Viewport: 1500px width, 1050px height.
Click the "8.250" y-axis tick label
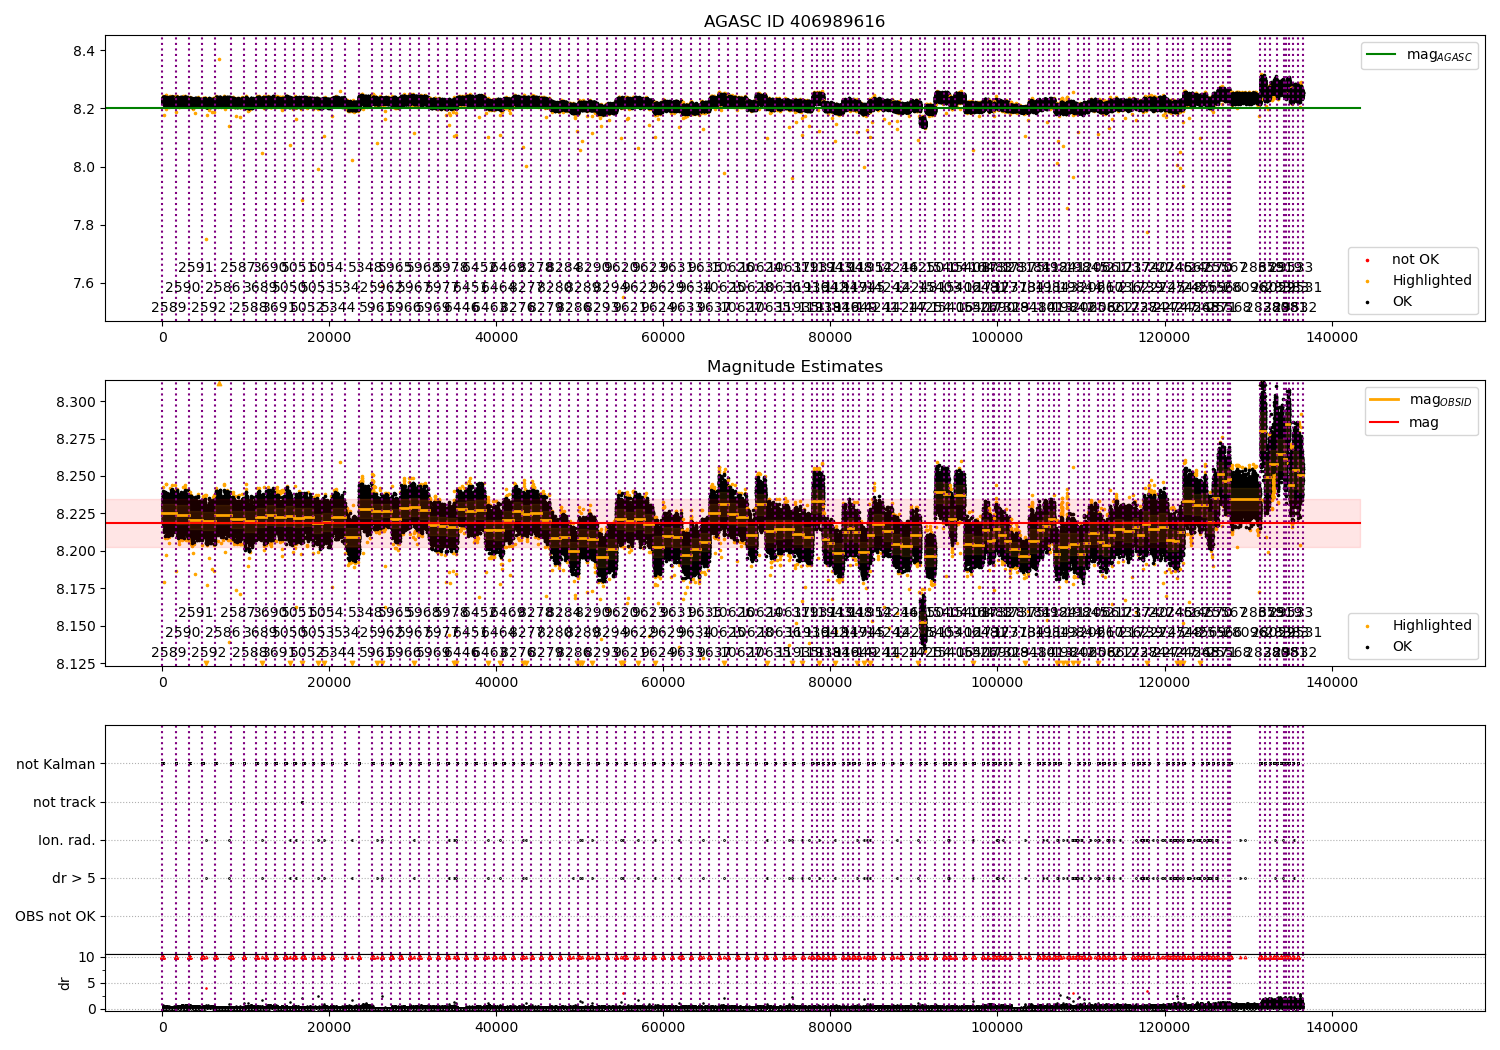click(x=75, y=477)
